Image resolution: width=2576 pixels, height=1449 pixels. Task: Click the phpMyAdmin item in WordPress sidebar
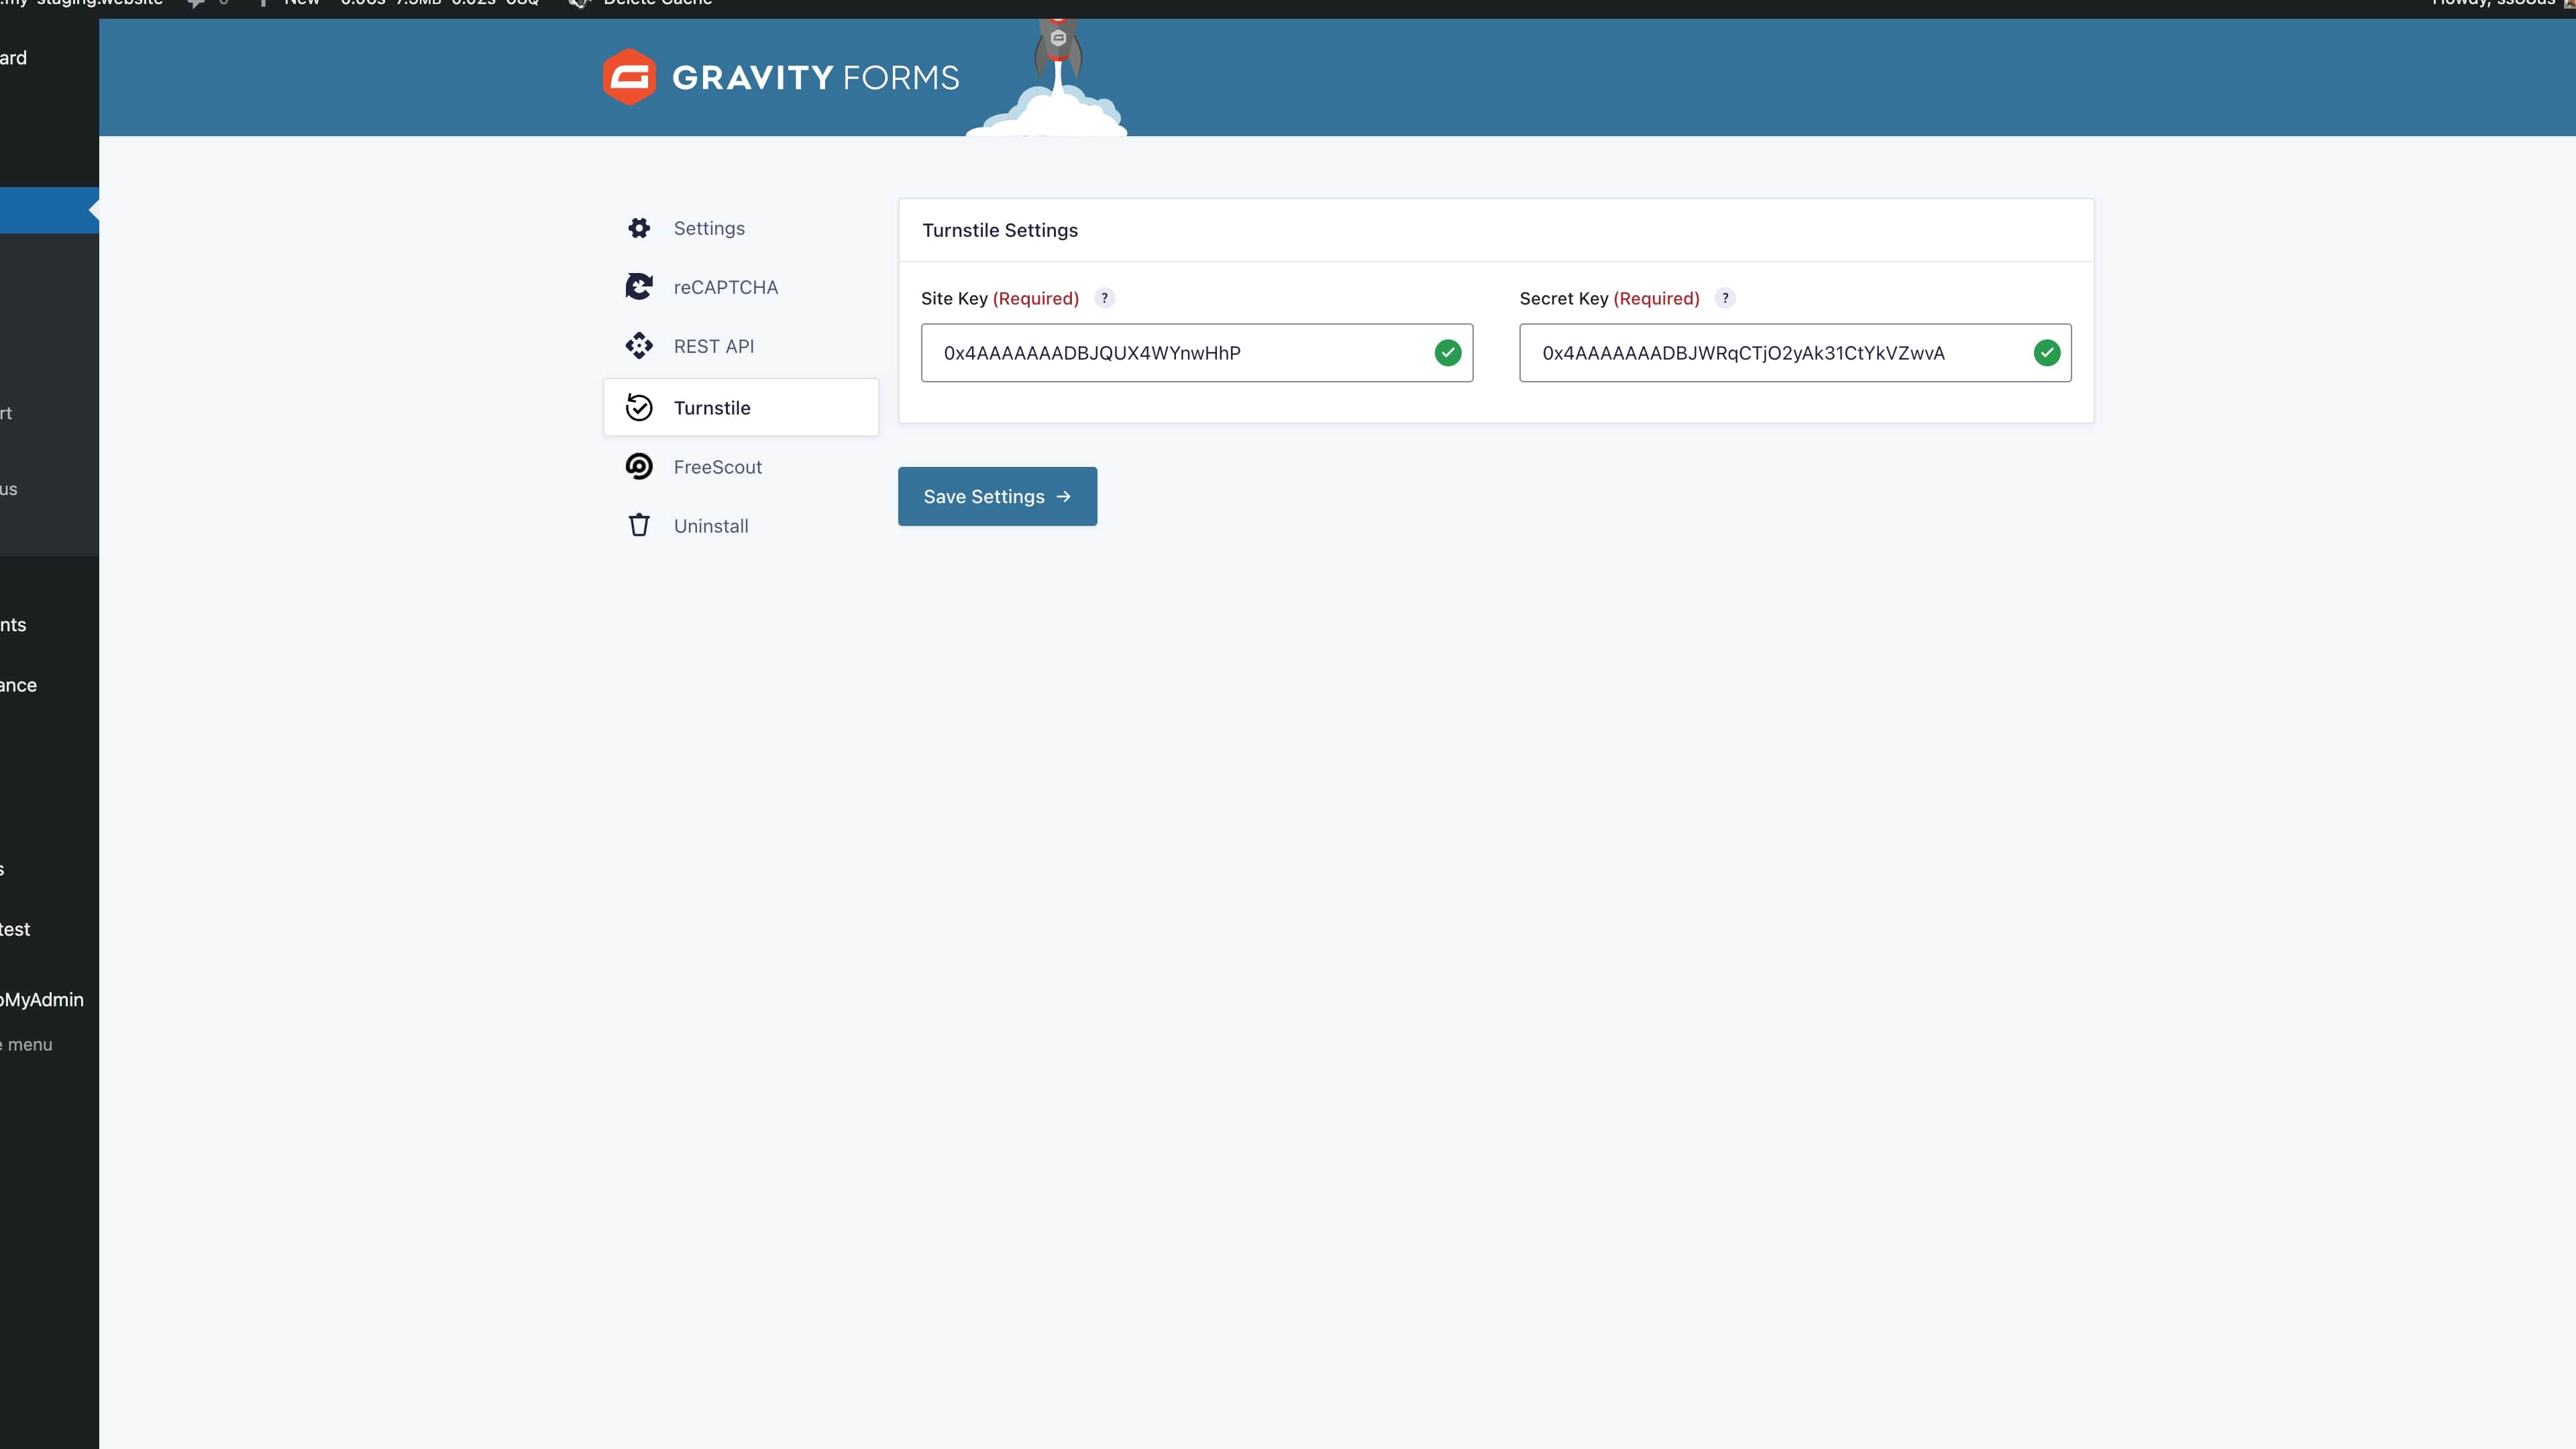coord(42,1000)
